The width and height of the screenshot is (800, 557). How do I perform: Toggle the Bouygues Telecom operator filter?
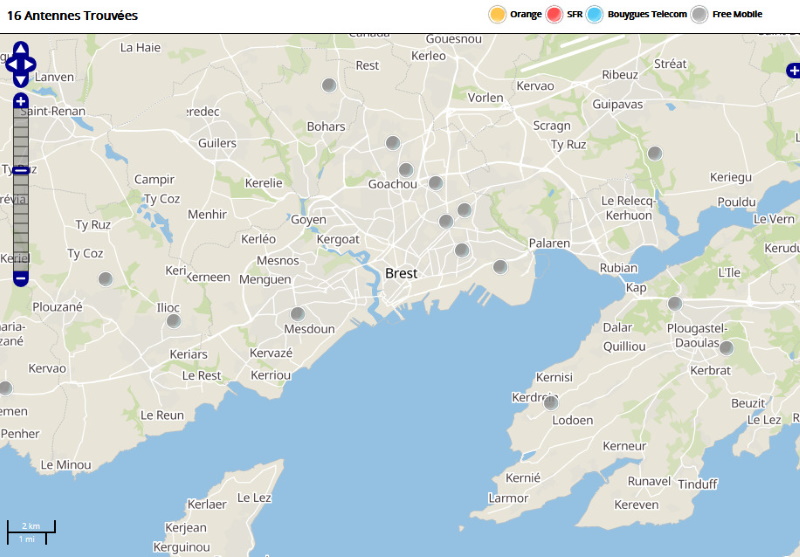[595, 14]
